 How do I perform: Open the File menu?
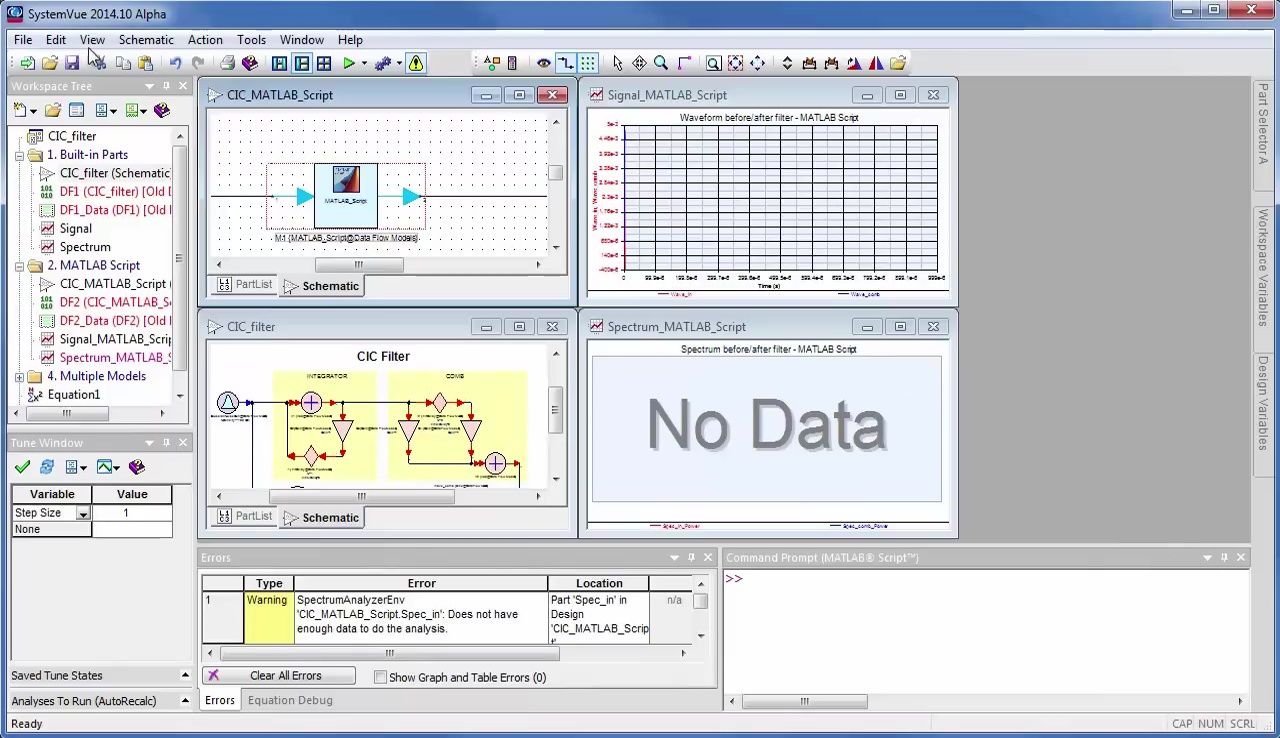[23, 40]
